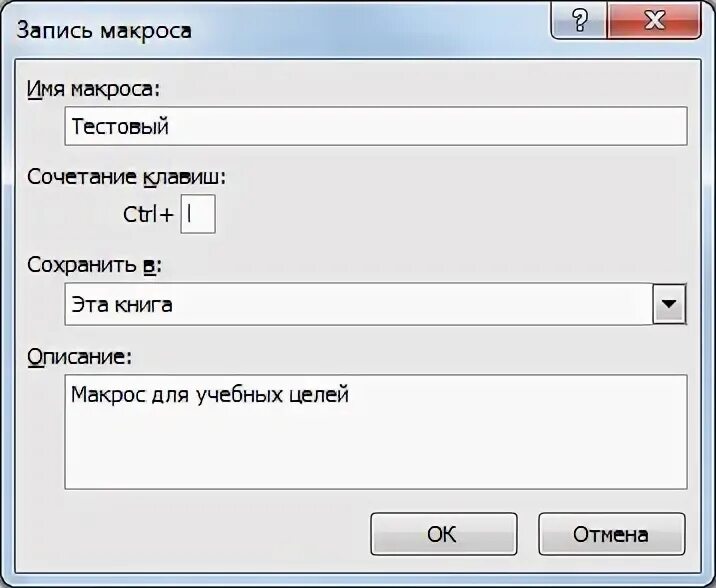Click inside the Ctrl+ shortcut key box
The image size is (716, 588).
pyautogui.click(x=198, y=214)
